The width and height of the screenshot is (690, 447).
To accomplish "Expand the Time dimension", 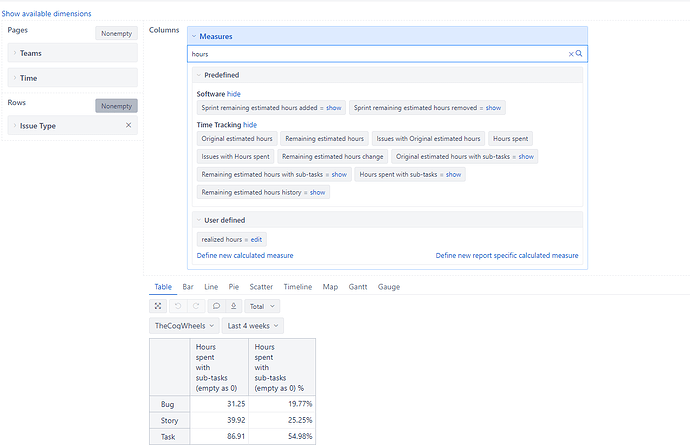I will pyautogui.click(x=15, y=78).
